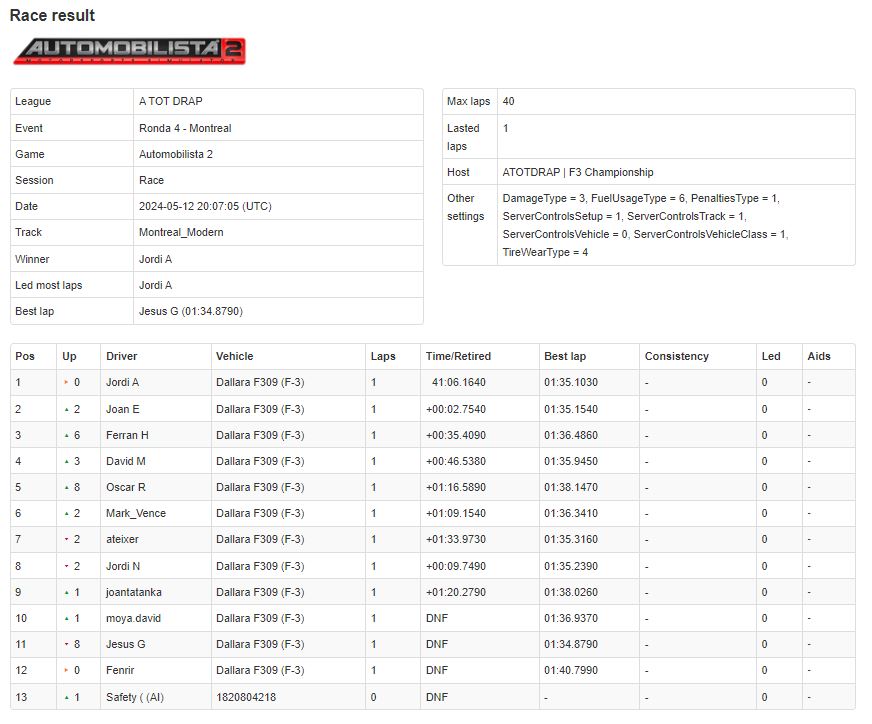Click the green up arrow in Joan E row
Image resolution: width=872 pixels, height=724 pixels.
point(66,409)
